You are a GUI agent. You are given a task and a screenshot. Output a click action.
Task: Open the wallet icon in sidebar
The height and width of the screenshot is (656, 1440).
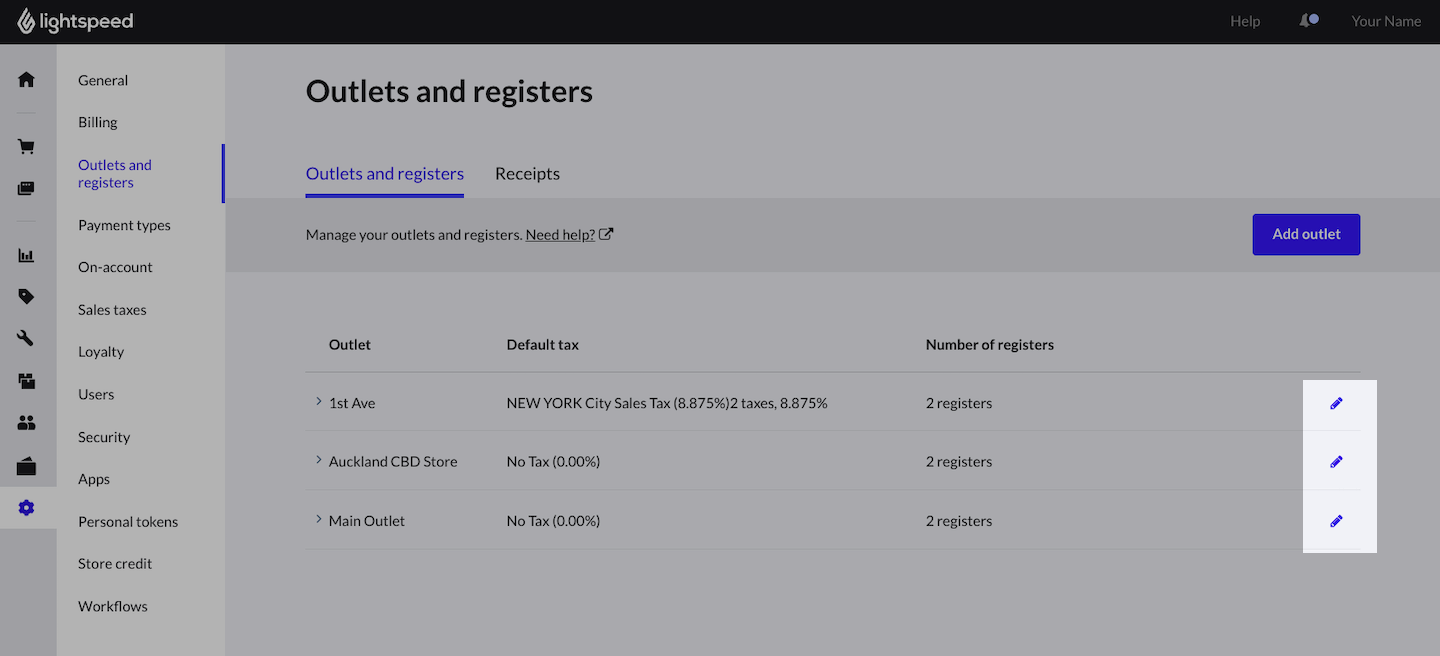pos(26,466)
